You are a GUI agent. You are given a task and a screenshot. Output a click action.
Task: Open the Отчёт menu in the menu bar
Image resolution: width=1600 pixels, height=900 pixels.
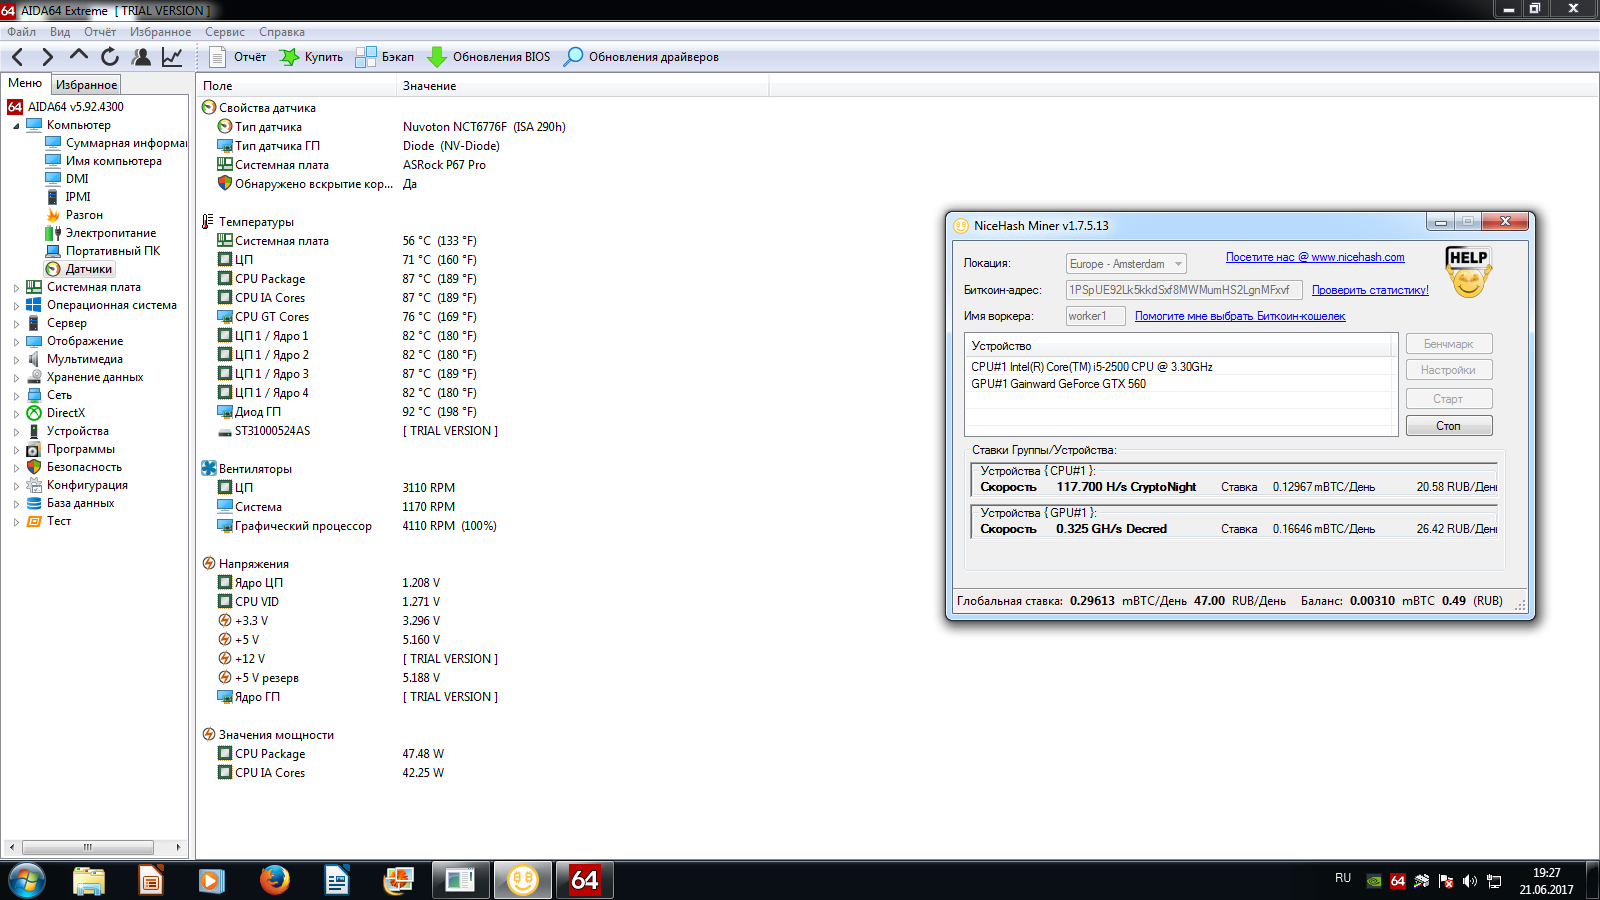100,32
